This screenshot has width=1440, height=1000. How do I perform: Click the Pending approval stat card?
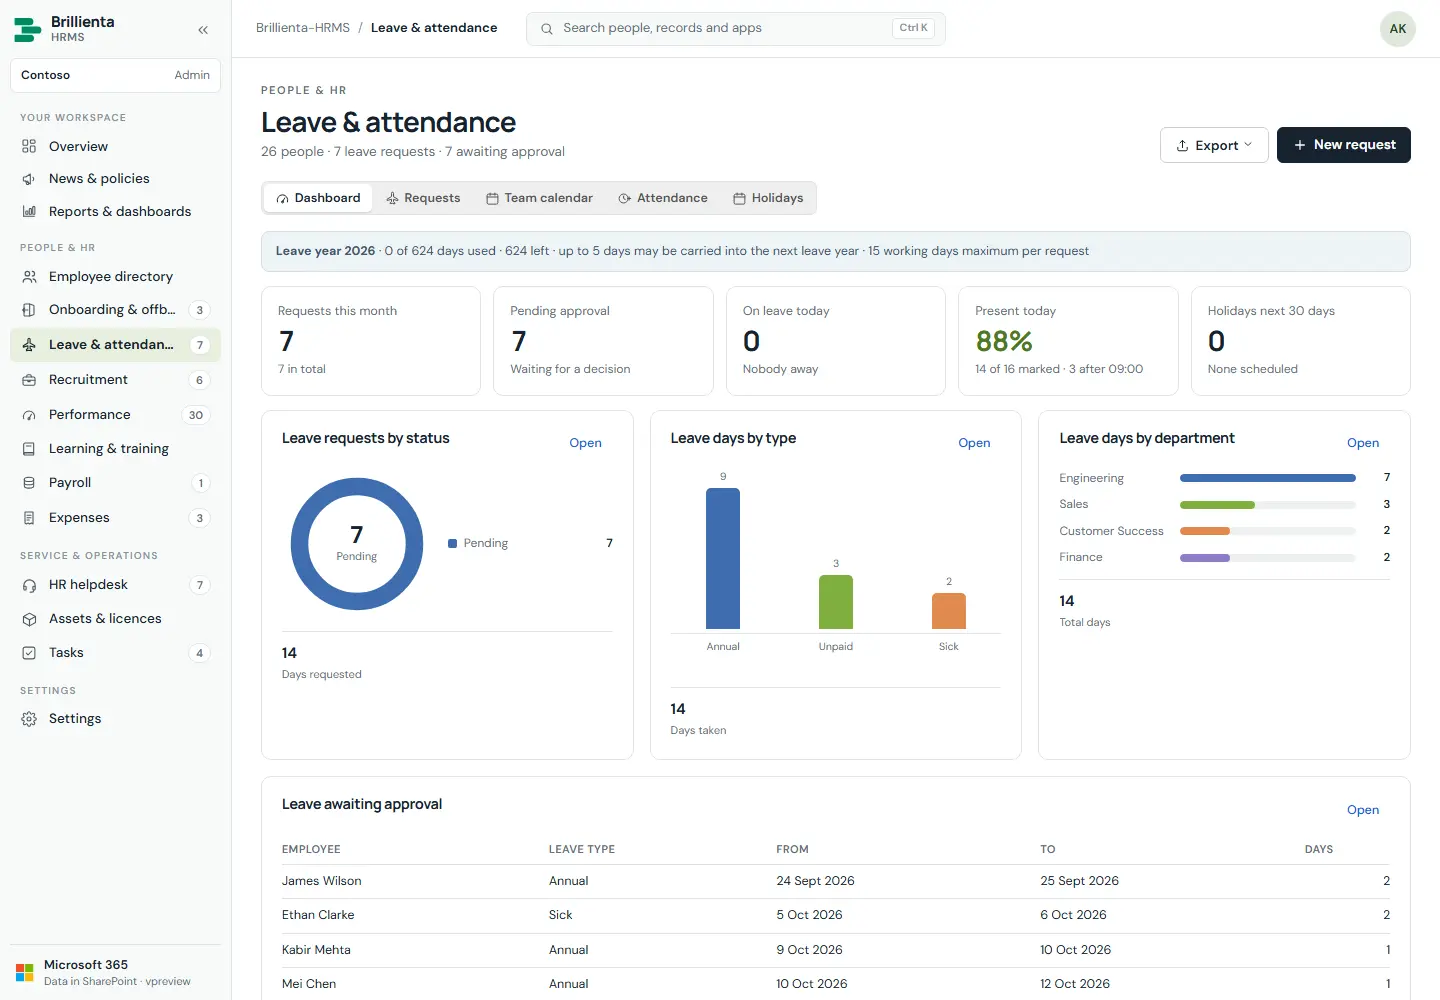pos(603,341)
